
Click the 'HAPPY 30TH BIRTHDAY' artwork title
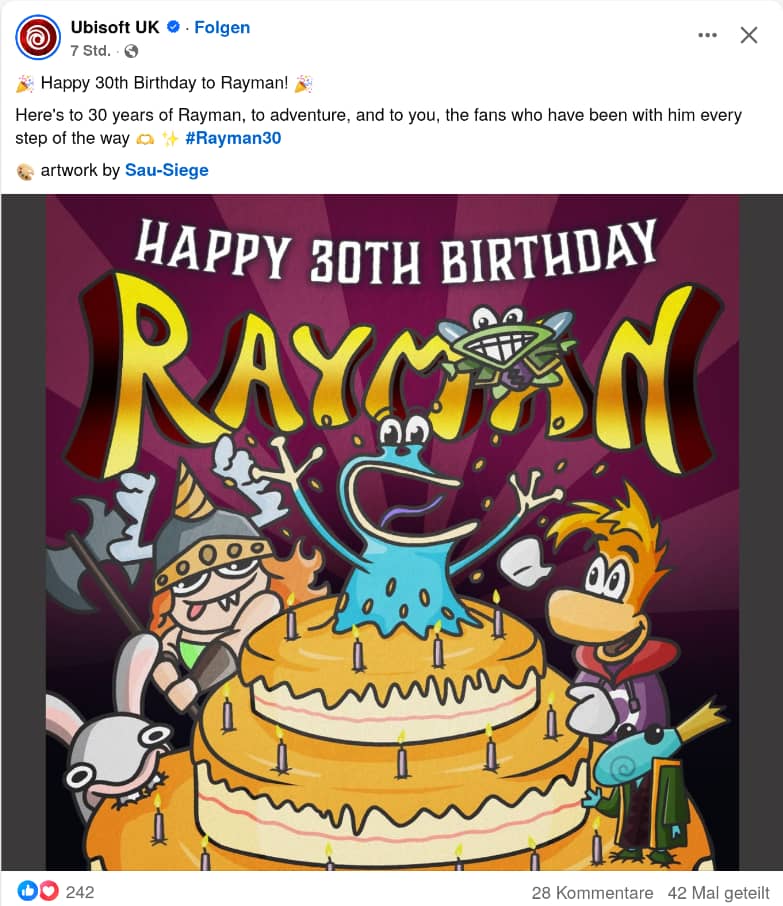coord(395,250)
